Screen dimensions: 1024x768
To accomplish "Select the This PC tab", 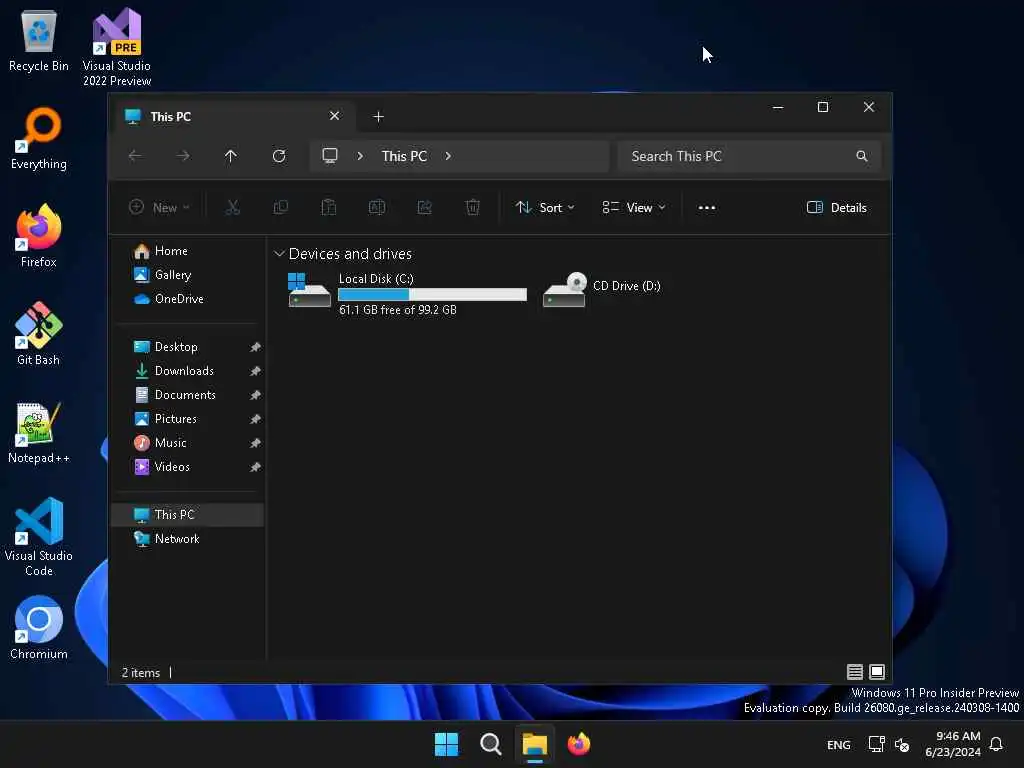I will pos(235,116).
